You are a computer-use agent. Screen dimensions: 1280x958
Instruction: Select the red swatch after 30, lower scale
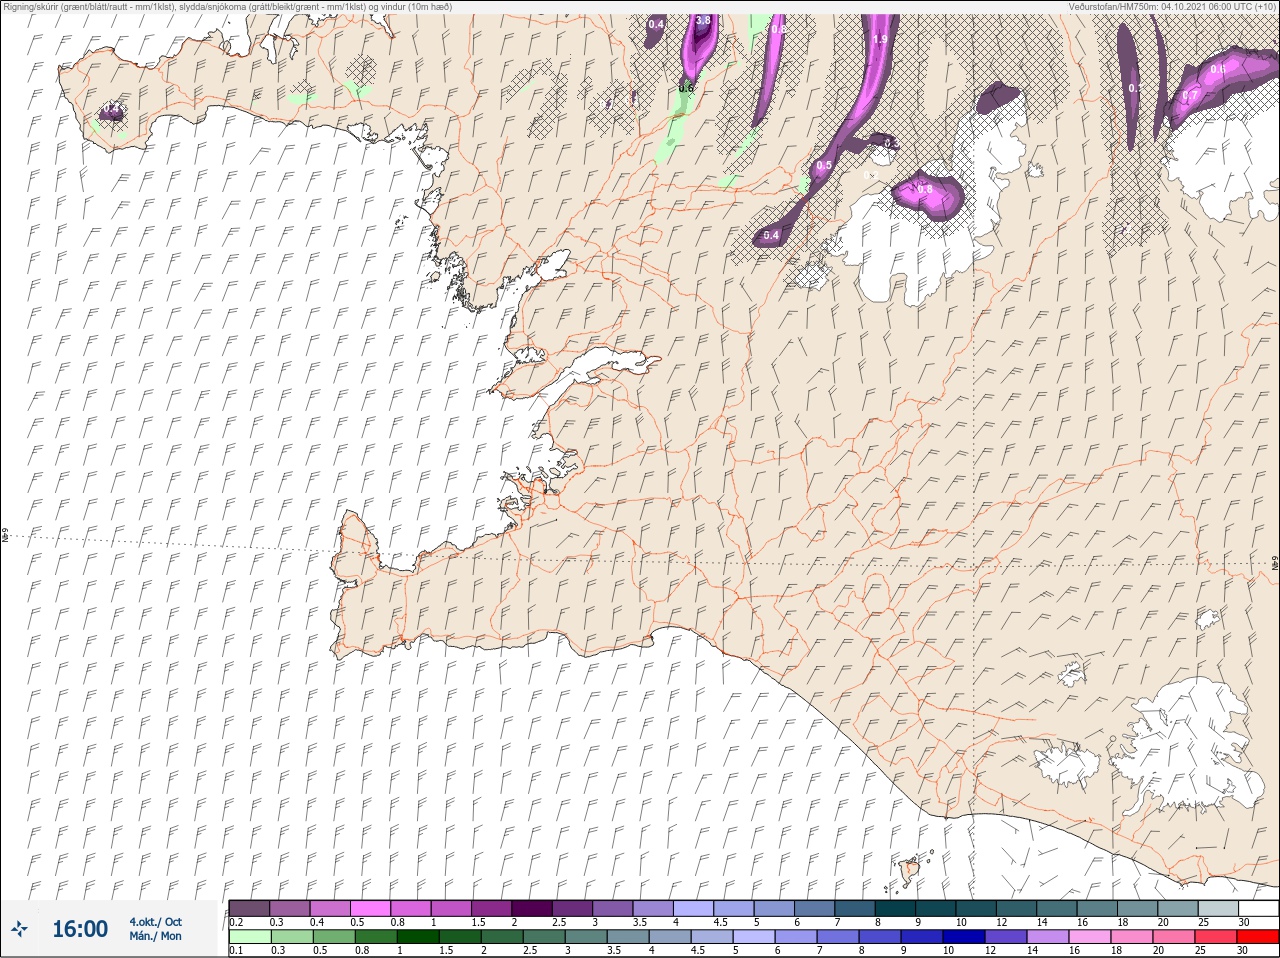pos(1258,937)
